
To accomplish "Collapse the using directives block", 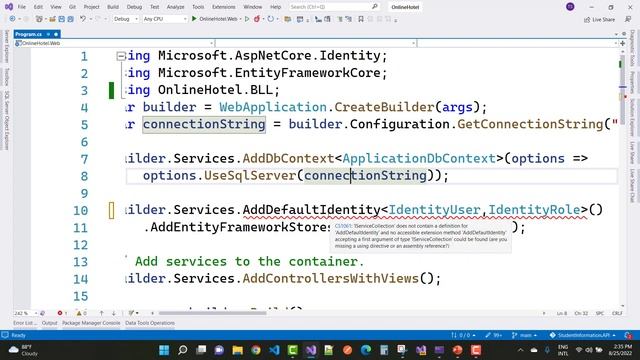I will point(121,56).
